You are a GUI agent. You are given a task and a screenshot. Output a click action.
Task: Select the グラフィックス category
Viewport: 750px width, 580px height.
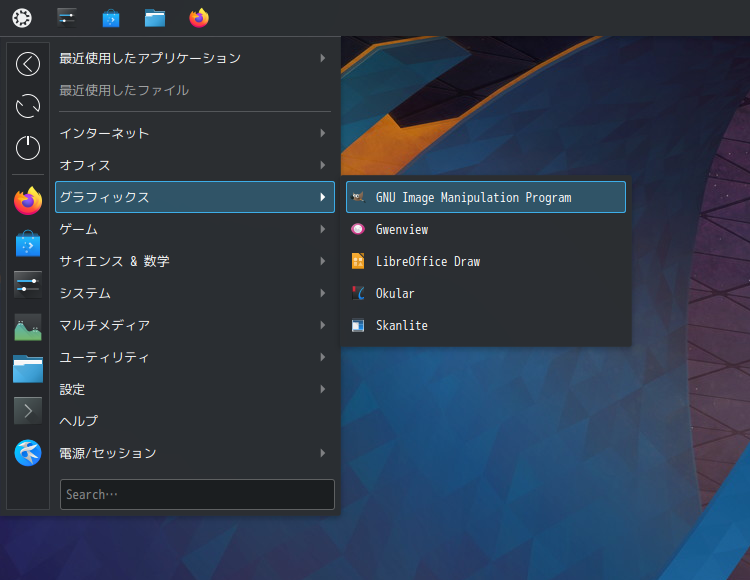coord(195,197)
